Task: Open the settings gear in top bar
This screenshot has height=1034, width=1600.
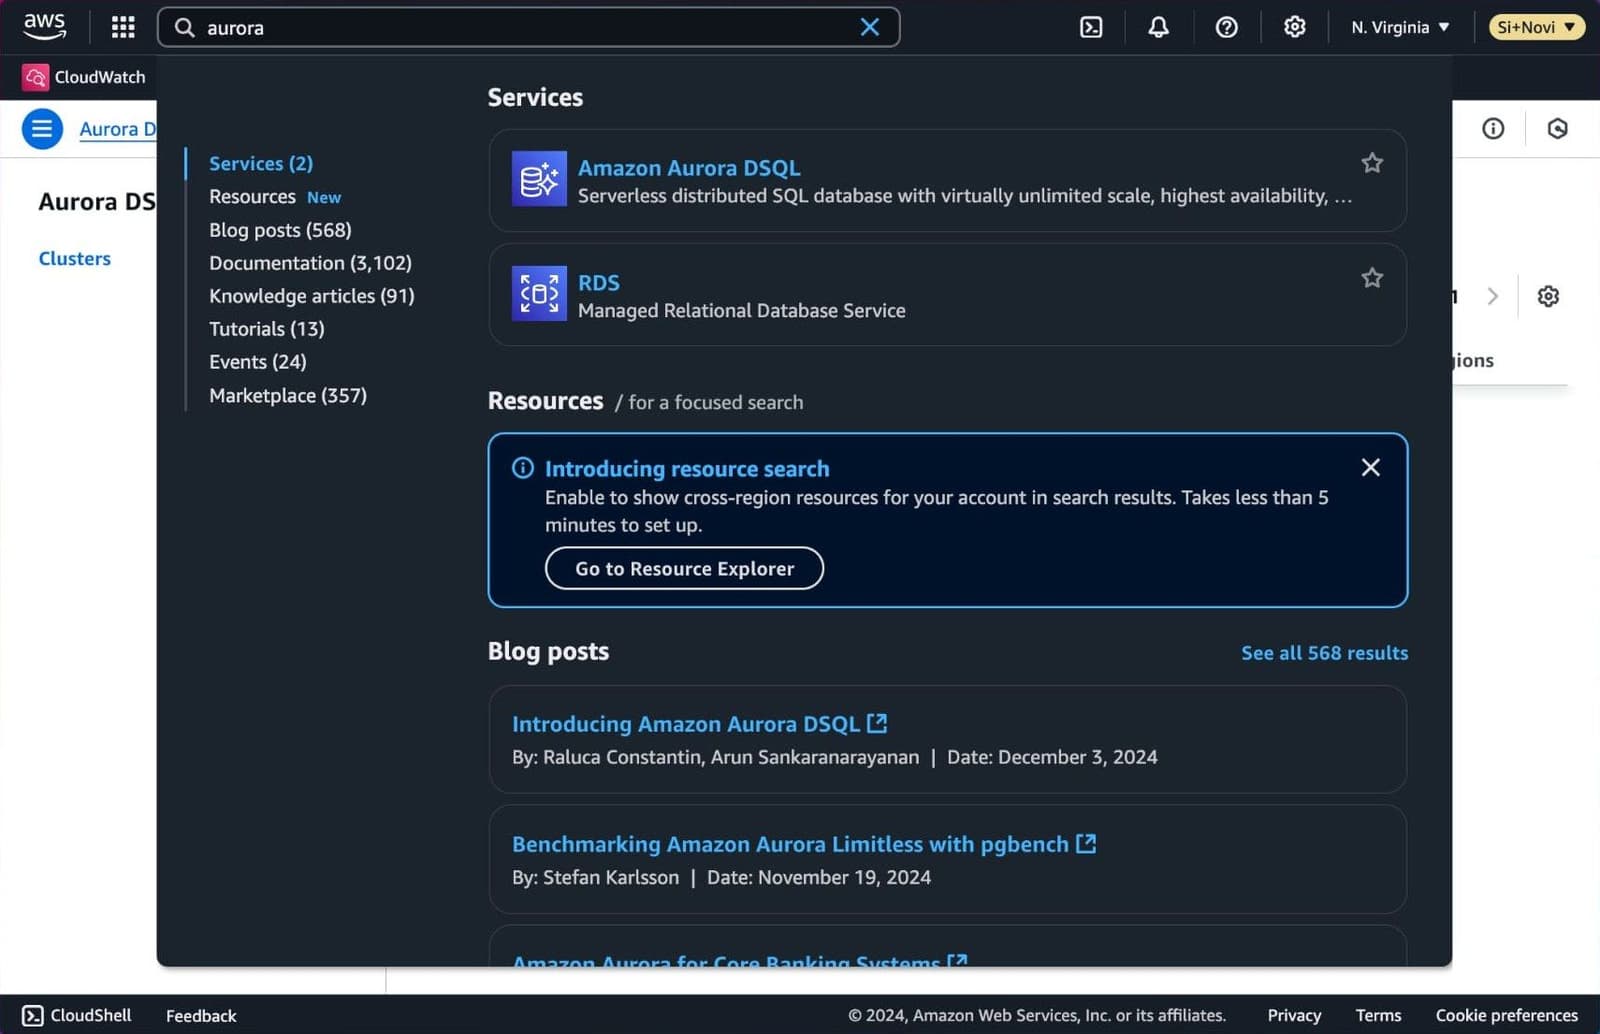Action: 1294,27
